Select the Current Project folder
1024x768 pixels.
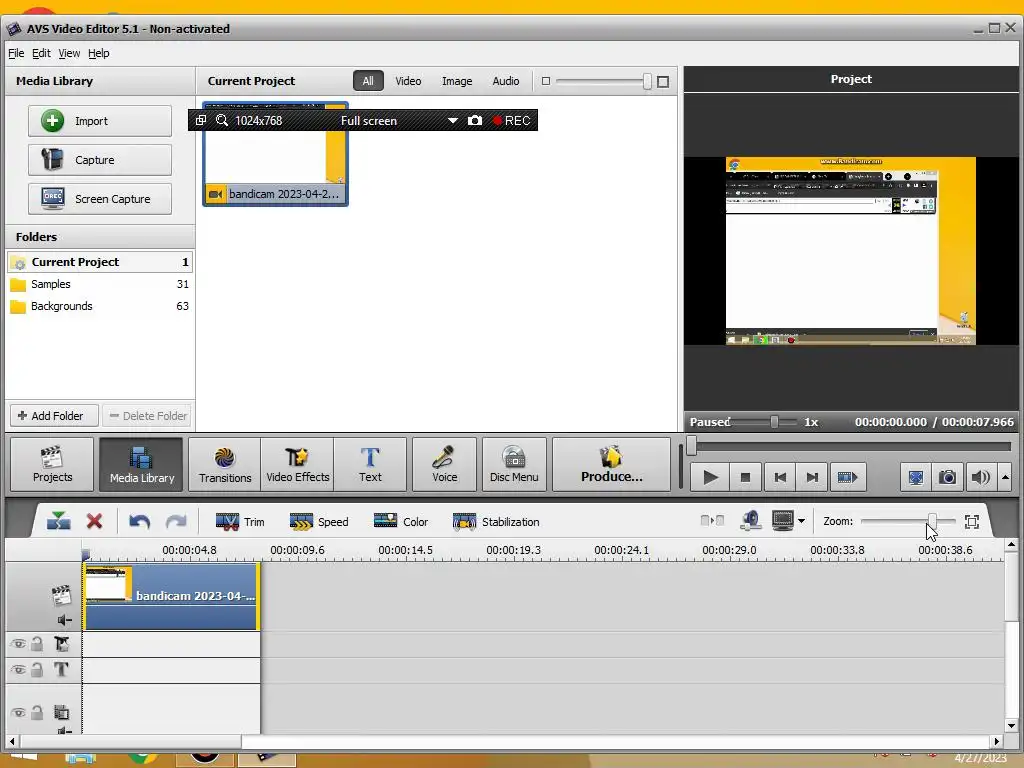100,262
